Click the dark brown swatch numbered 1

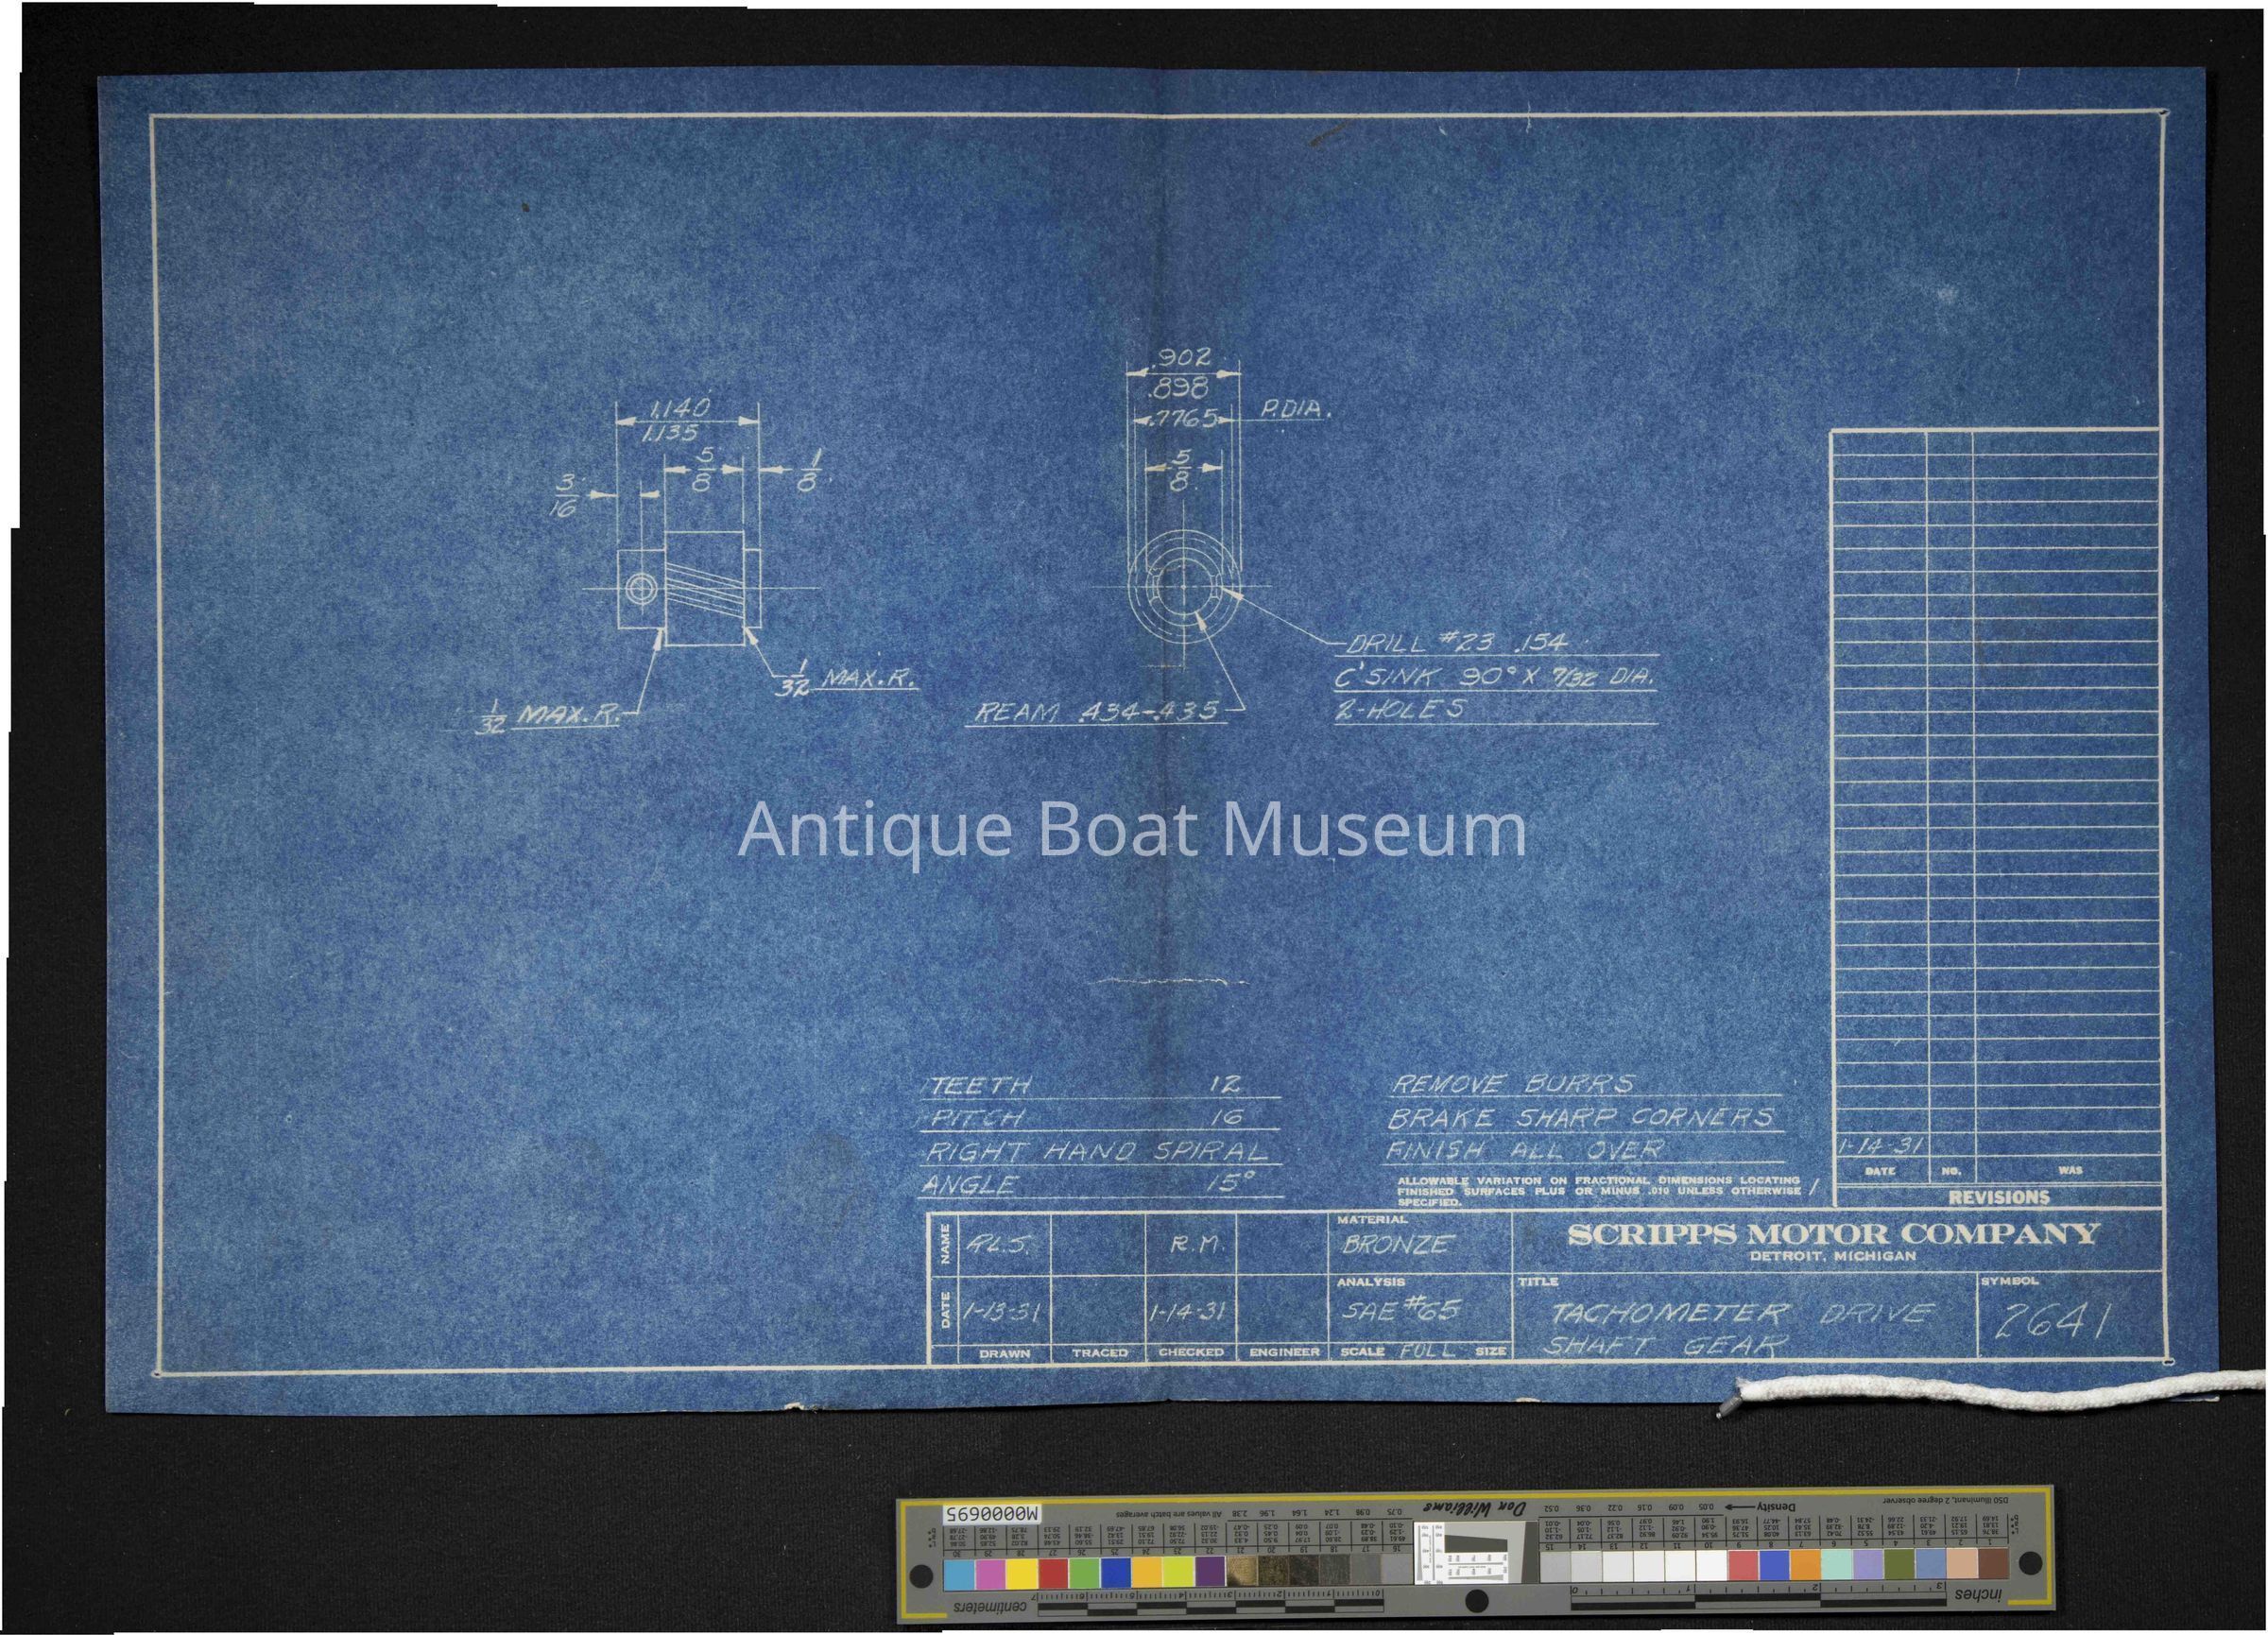point(1995,1563)
